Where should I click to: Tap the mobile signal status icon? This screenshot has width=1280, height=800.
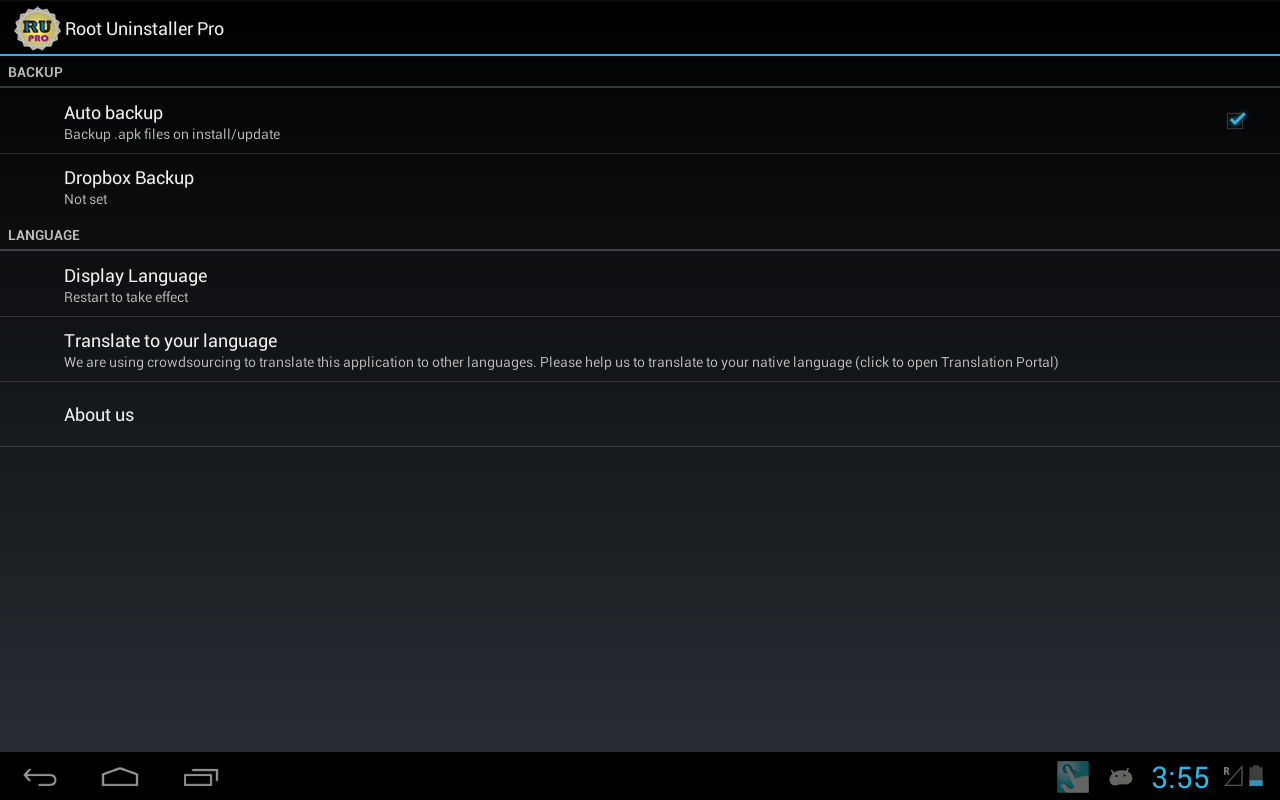1233,776
